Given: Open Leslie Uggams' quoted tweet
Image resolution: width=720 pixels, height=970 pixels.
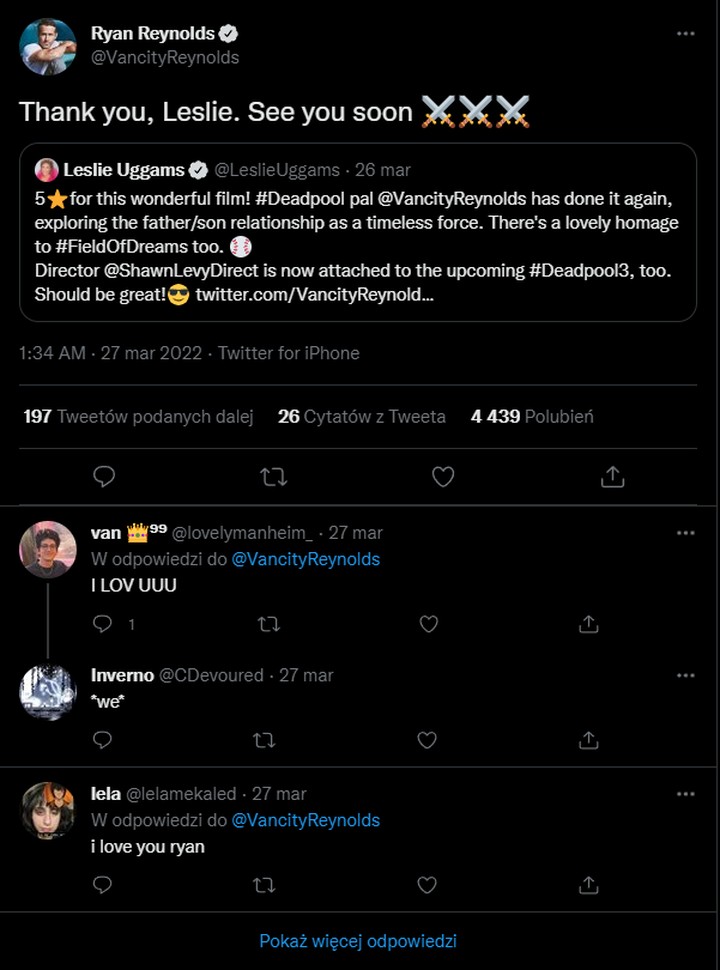Looking at the screenshot, I should [358, 232].
